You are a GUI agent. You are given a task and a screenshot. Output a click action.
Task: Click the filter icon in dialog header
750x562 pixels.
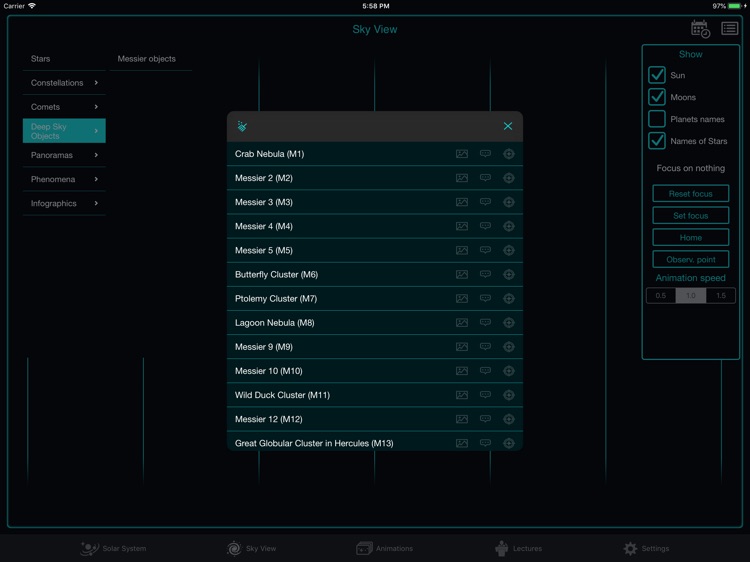243,127
